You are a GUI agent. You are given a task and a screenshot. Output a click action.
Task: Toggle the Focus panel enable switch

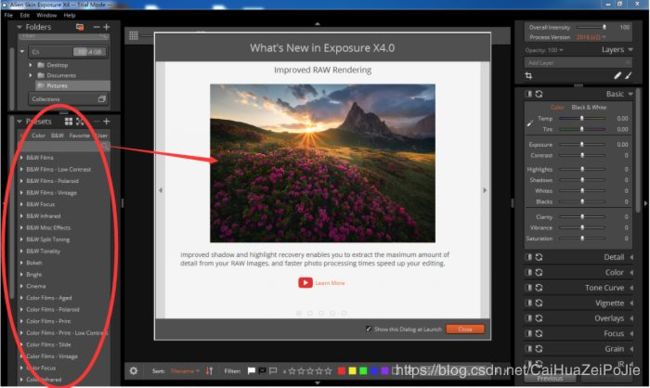529,334
